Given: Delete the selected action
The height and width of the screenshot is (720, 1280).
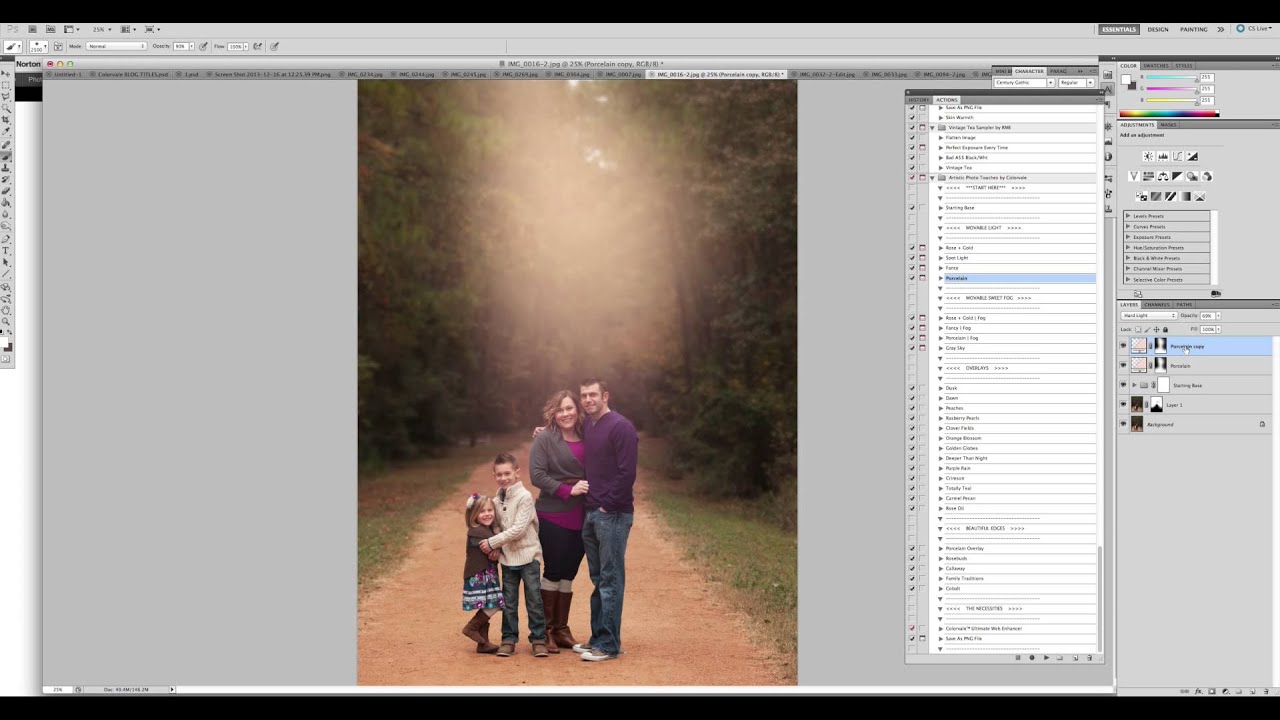Looking at the screenshot, I should tap(1089, 658).
